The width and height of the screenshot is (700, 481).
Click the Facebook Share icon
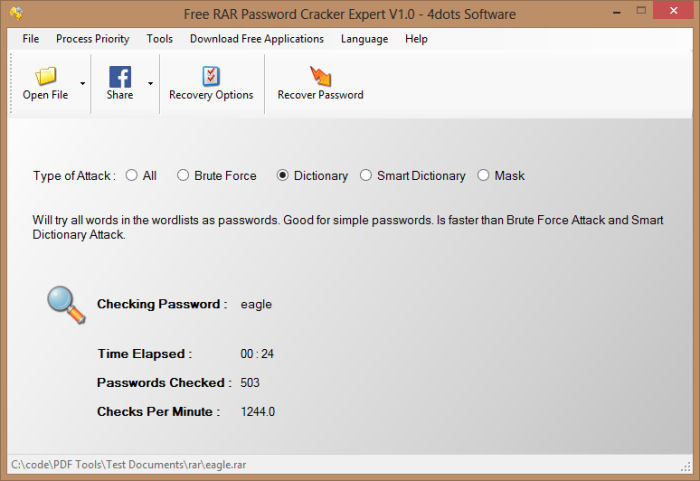point(120,77)
